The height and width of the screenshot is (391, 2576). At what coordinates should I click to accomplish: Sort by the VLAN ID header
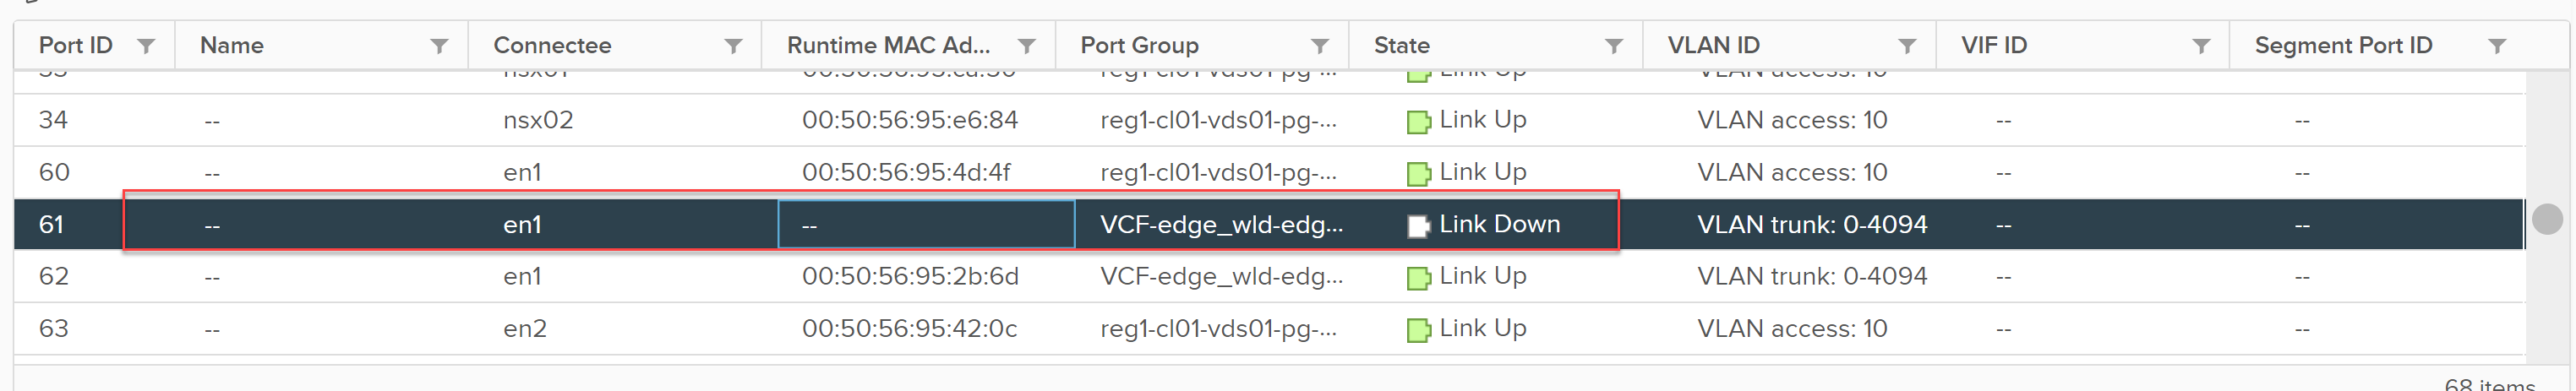1713,45
